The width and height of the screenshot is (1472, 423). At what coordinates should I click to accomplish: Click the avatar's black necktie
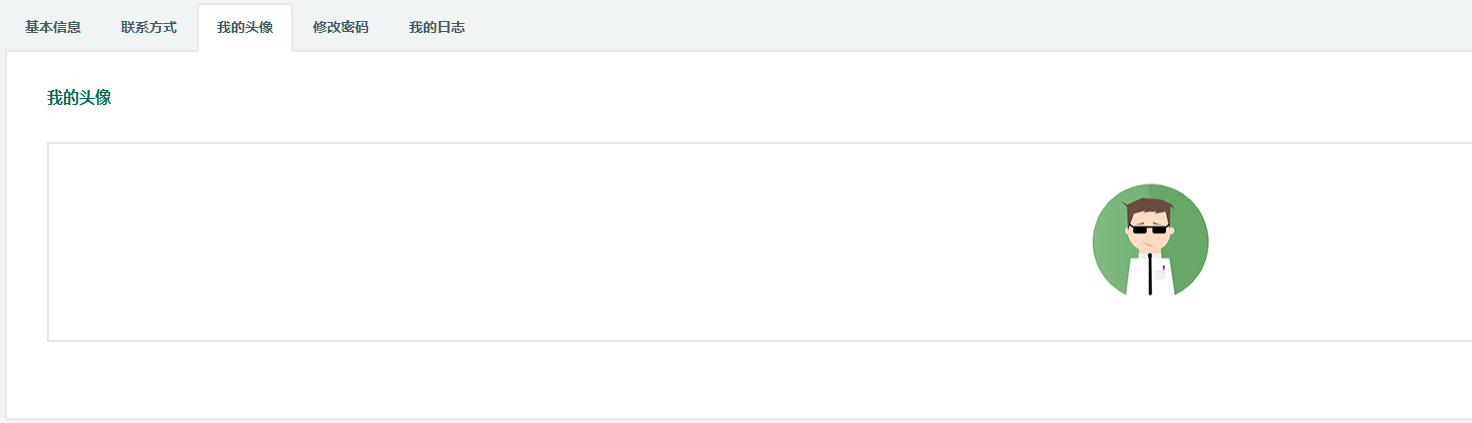[x=1151, y=275]
